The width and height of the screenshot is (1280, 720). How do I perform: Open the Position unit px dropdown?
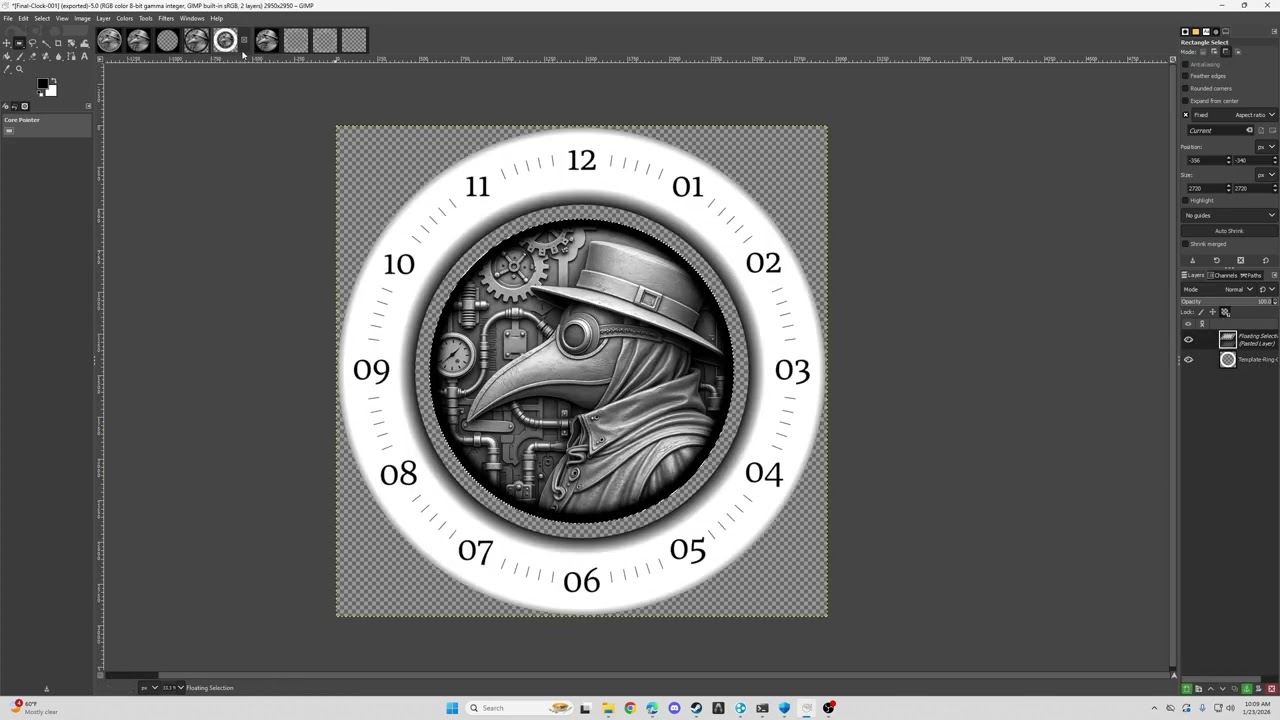[1266, 147]
